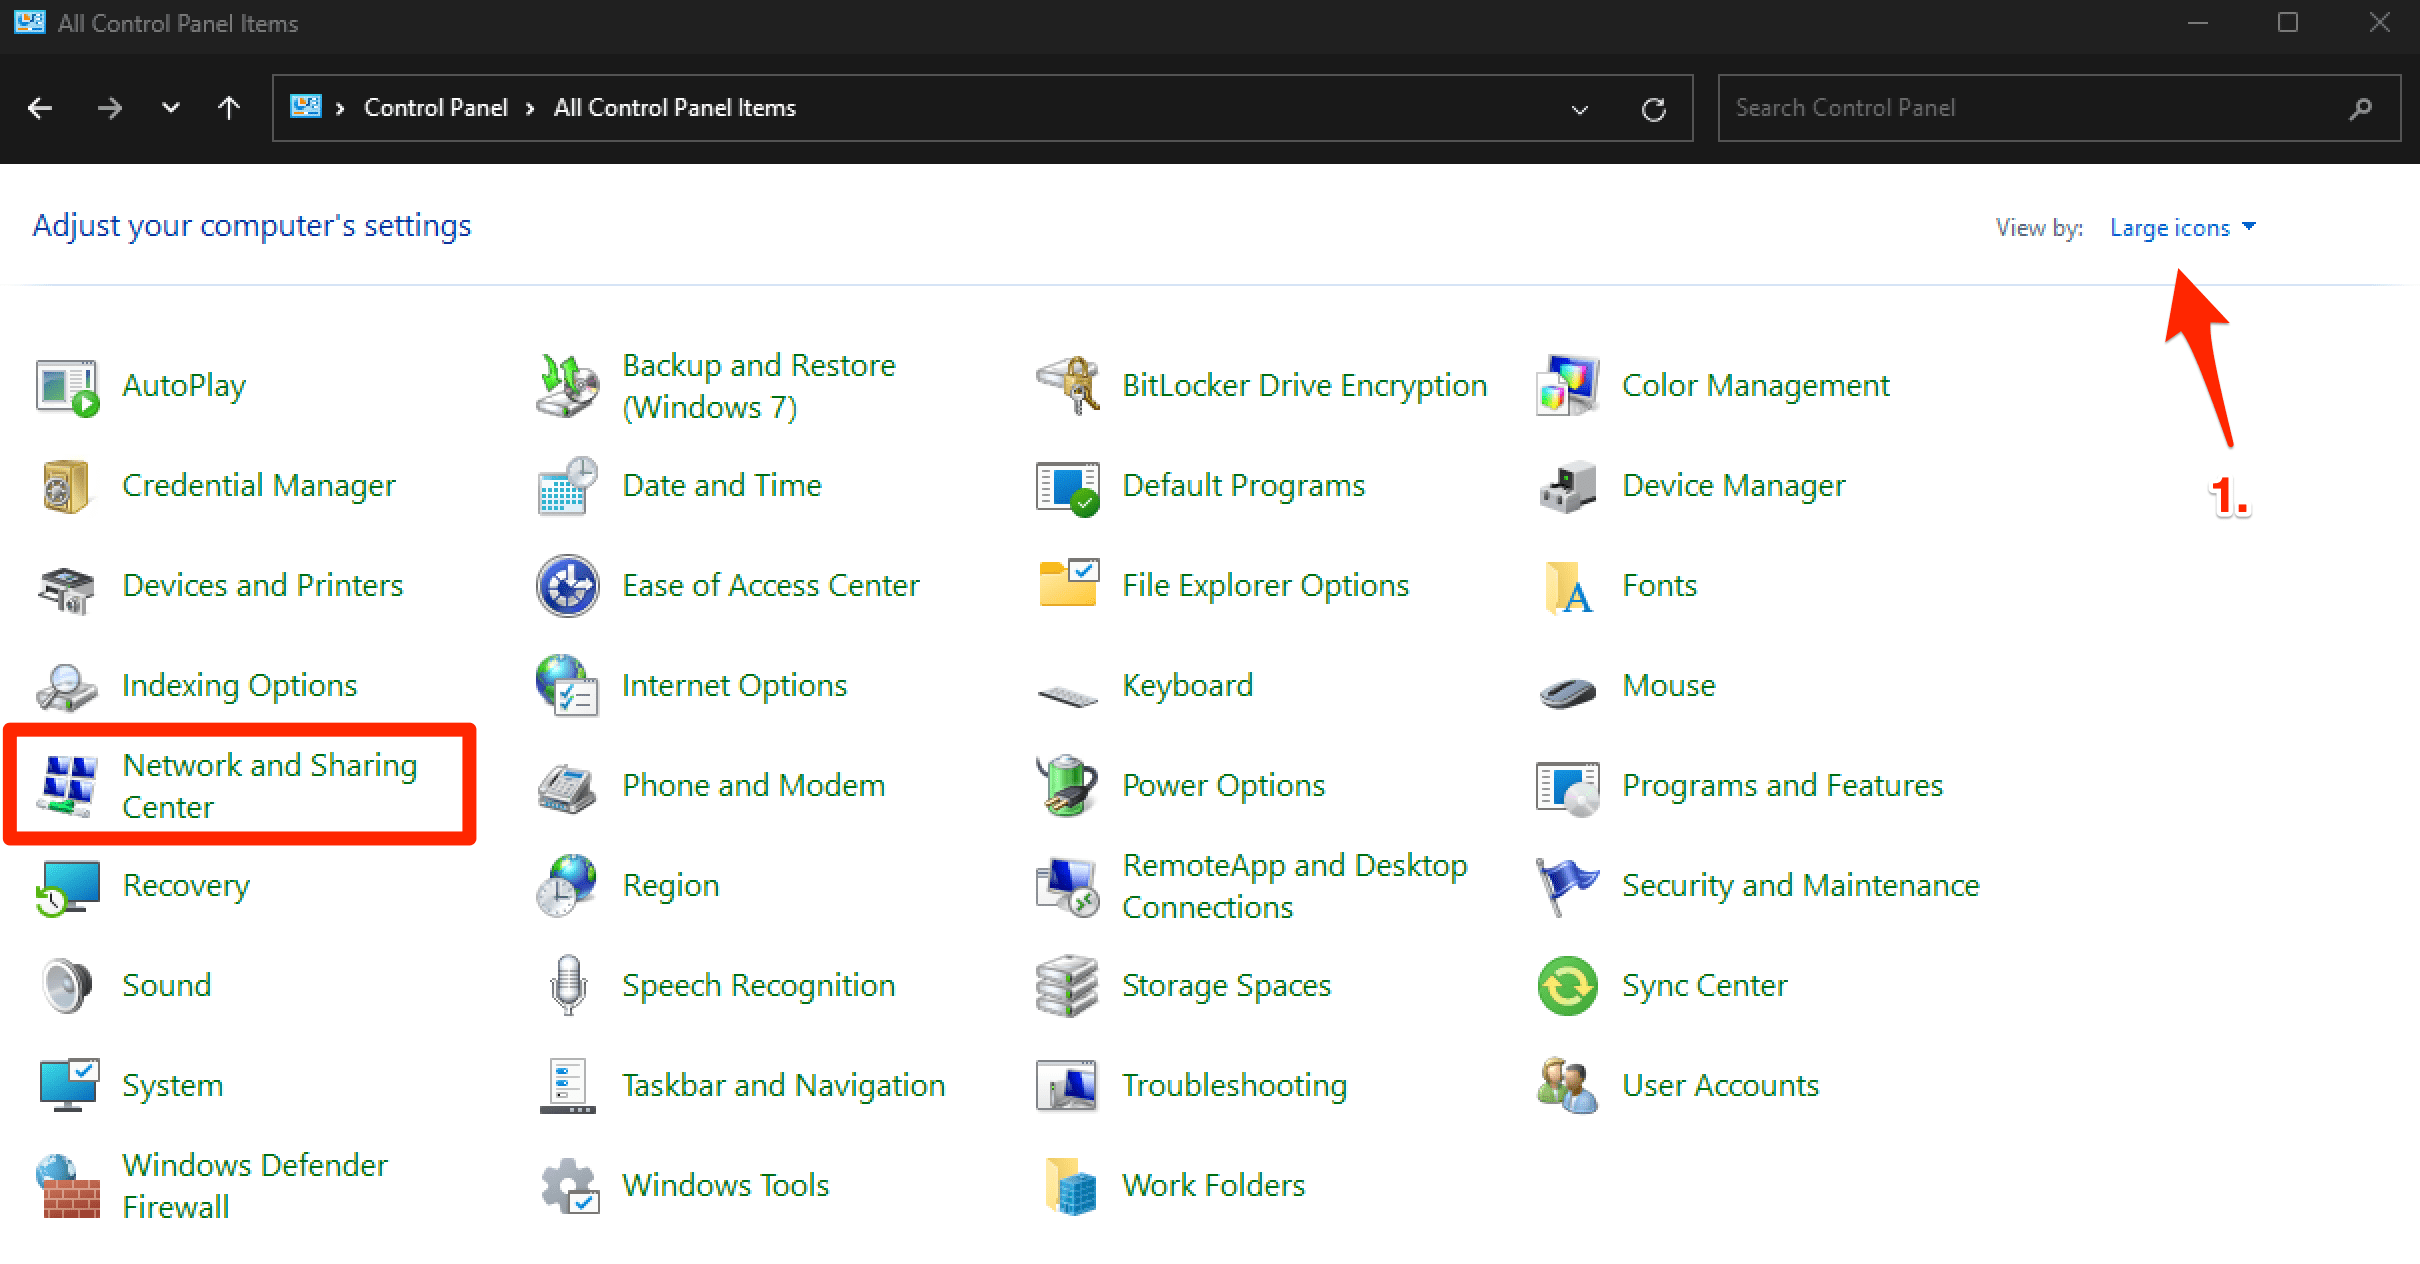
Task: Open the Device Manager link text
Action: coord(1733,485)
